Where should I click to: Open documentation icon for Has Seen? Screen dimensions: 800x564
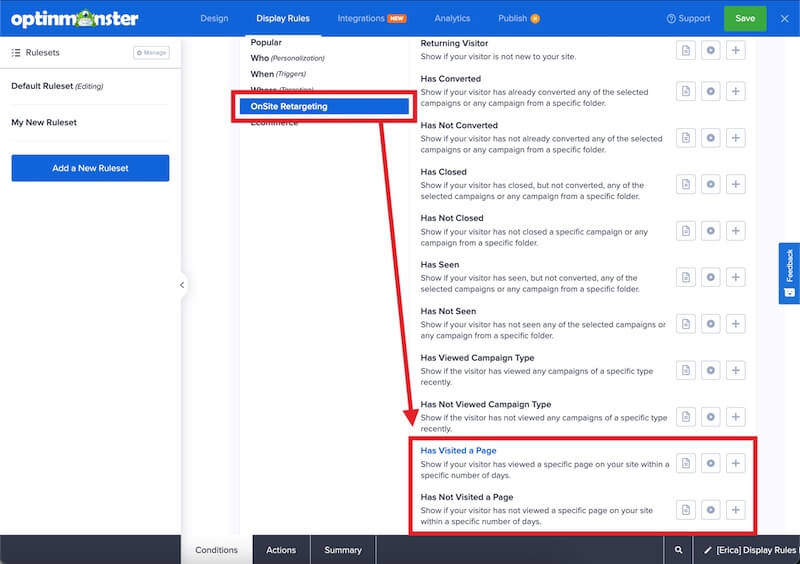coord(686,277)
